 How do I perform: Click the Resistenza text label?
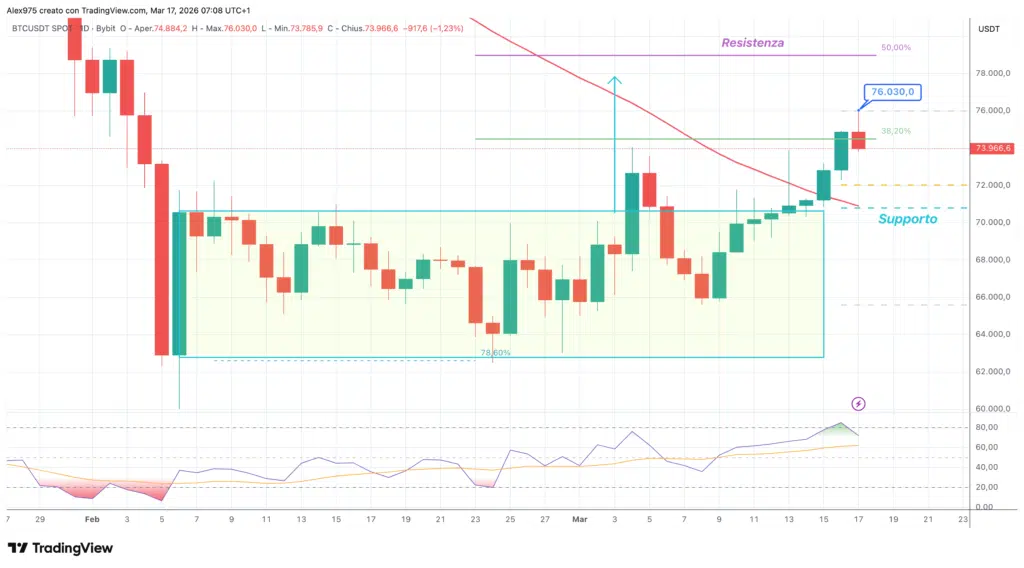click(x=752, y=43)
